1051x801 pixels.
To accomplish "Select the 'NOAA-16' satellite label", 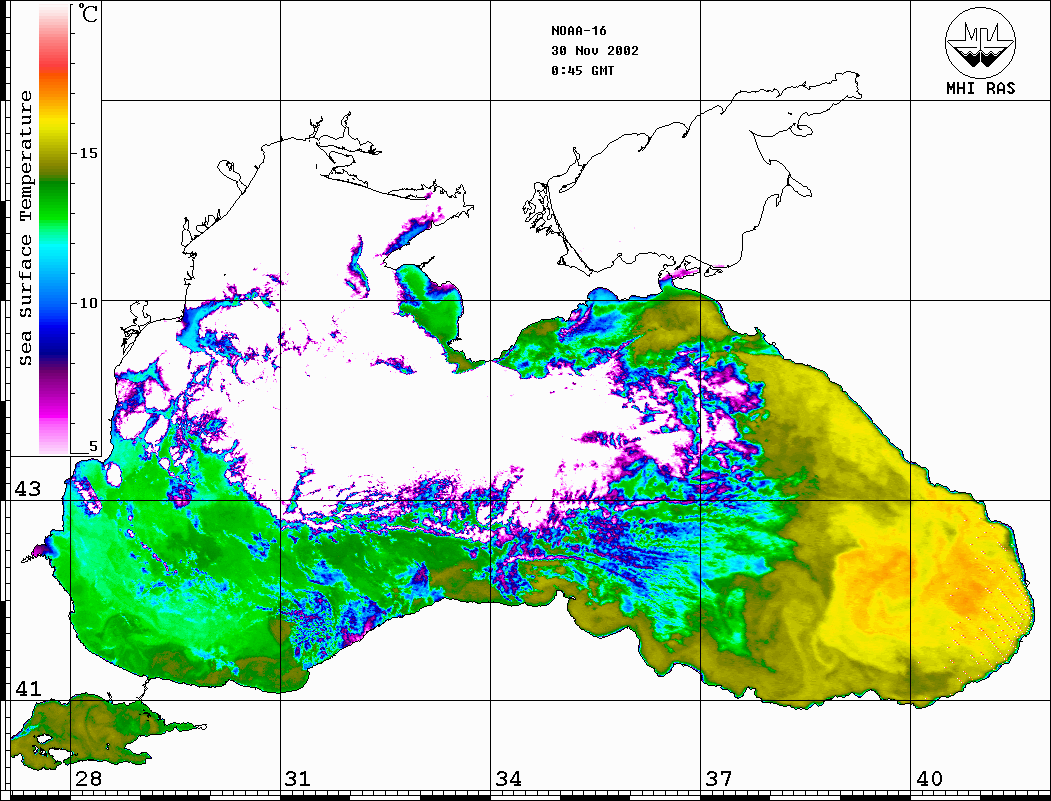I will [x=578, y=31].
